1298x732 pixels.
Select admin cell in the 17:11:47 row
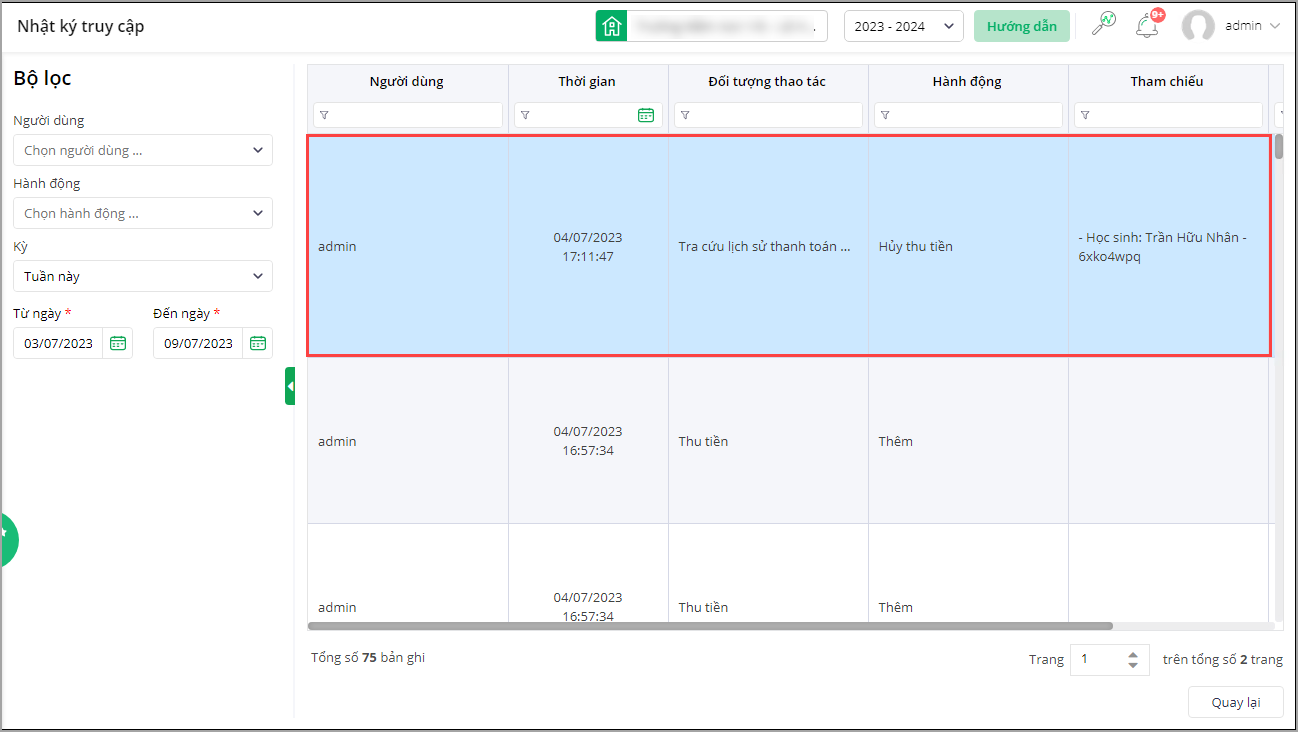pos(408,246)
